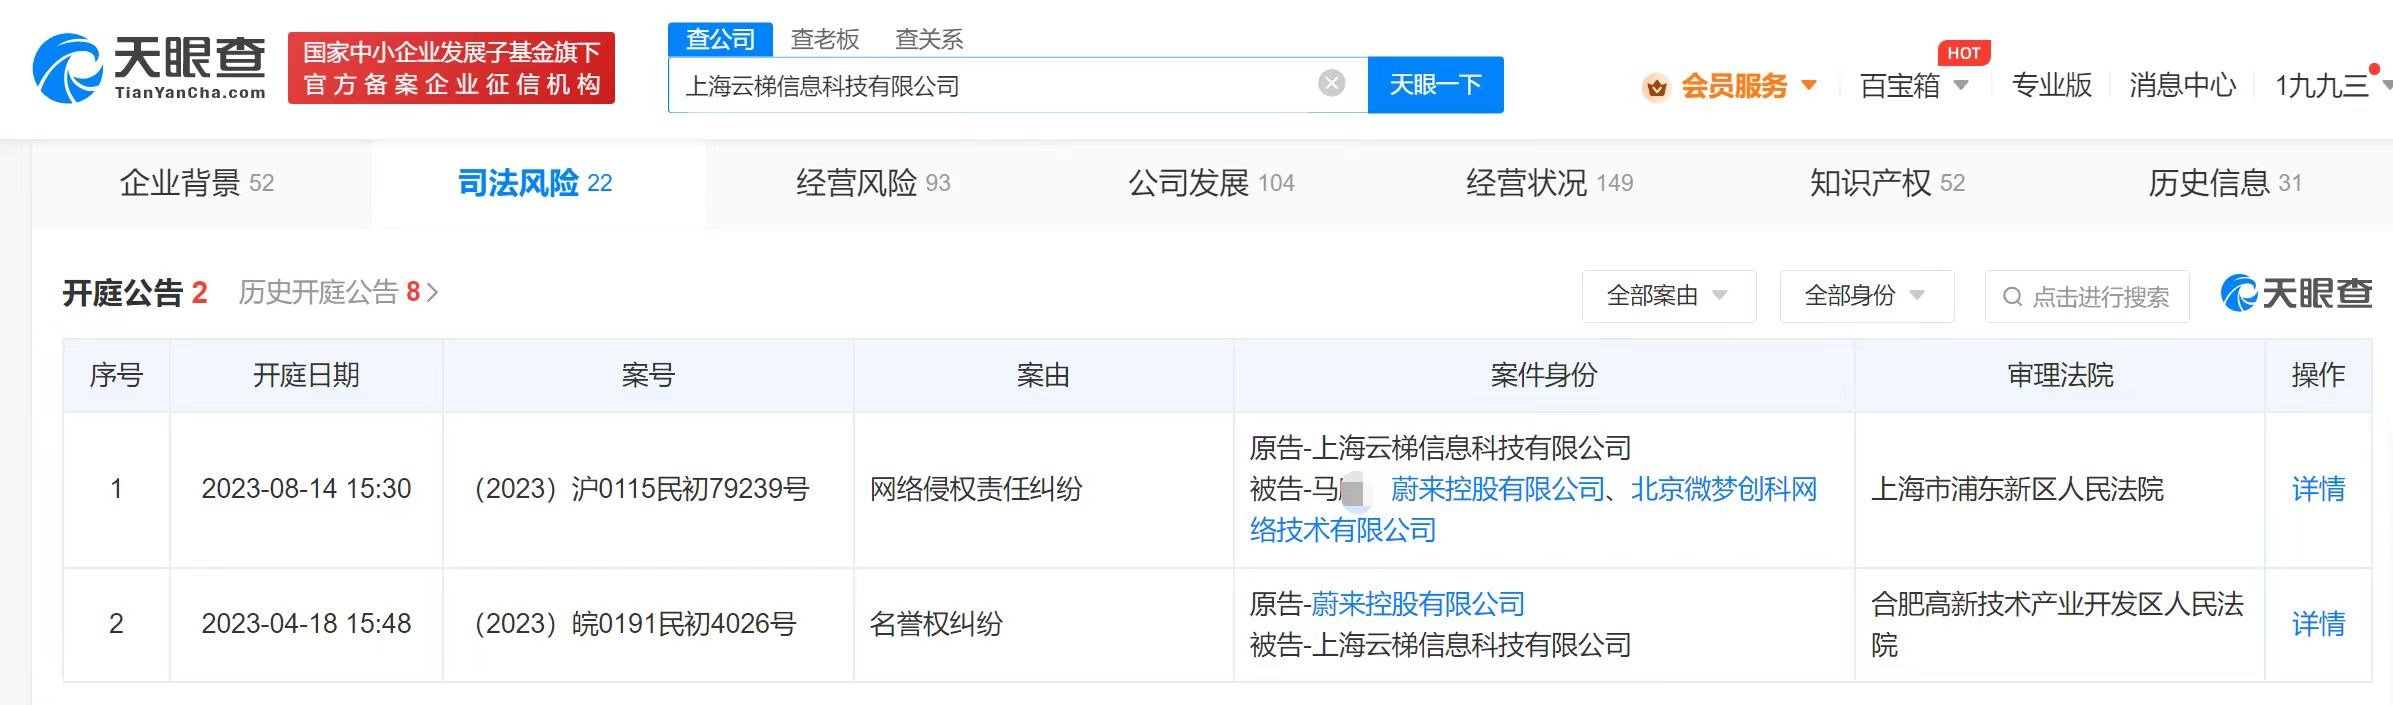The image size is (2393, 705).
Task: Click the 开庭公告 section heading
Action: (x=122, y=292)
